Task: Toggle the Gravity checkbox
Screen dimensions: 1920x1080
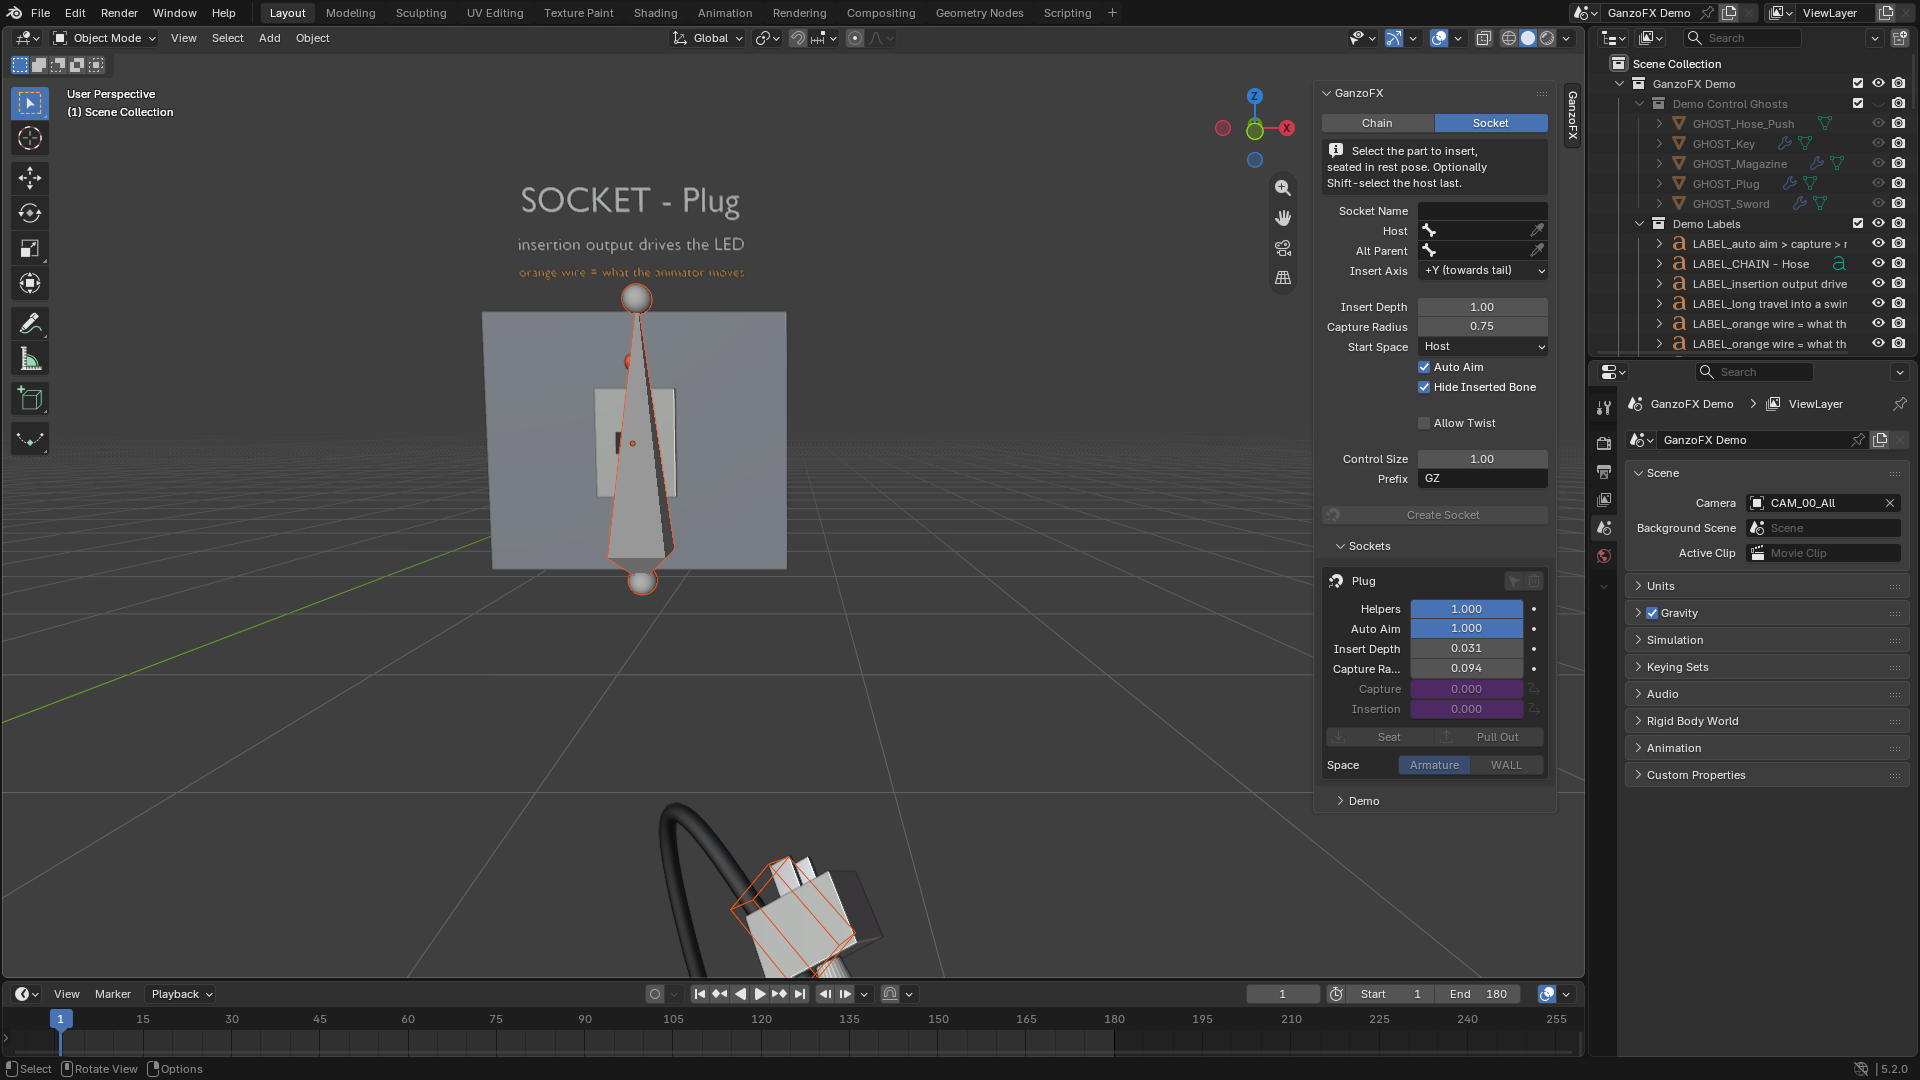Action: coord(1652,613)
